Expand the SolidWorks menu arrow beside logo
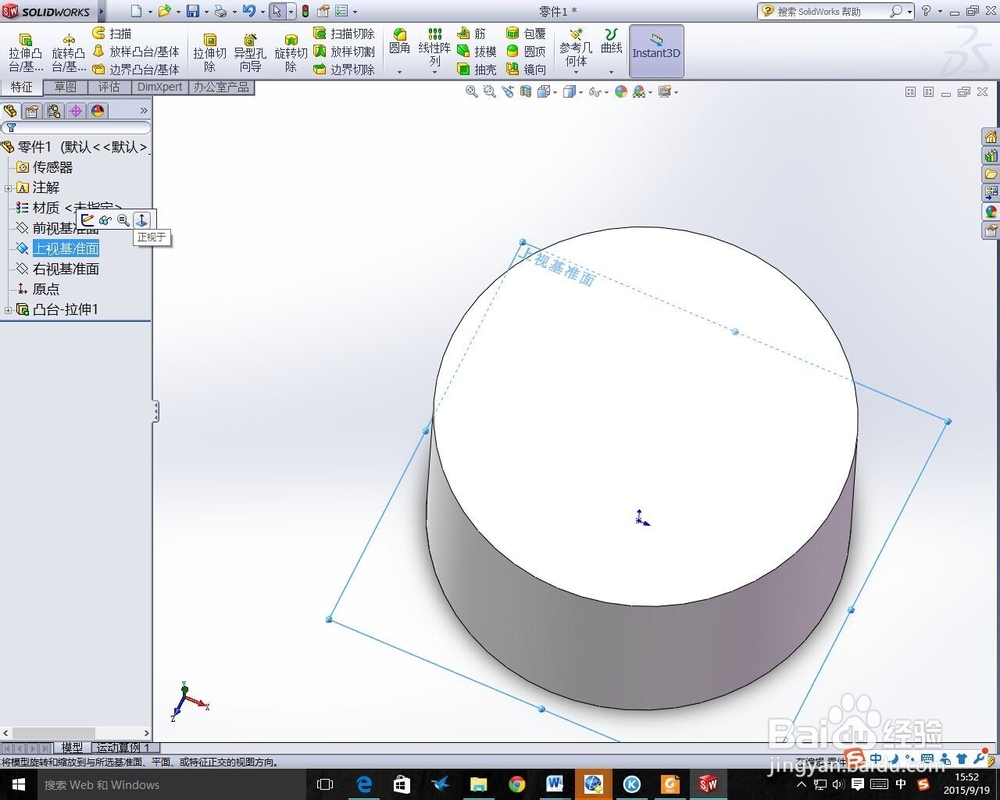Image resolution: width=1000 pixels, height=800 pixels. 101,11
